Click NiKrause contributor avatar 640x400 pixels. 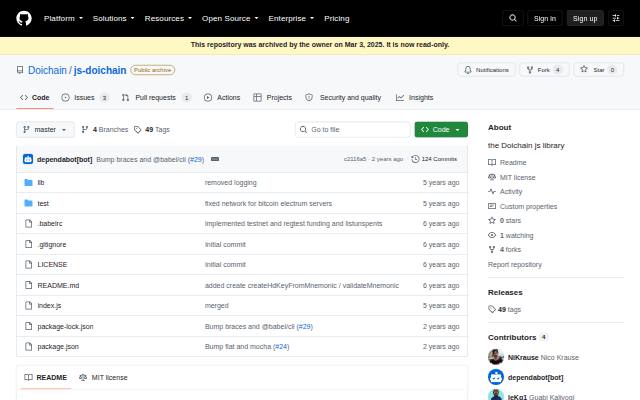[x=496, y=357]
